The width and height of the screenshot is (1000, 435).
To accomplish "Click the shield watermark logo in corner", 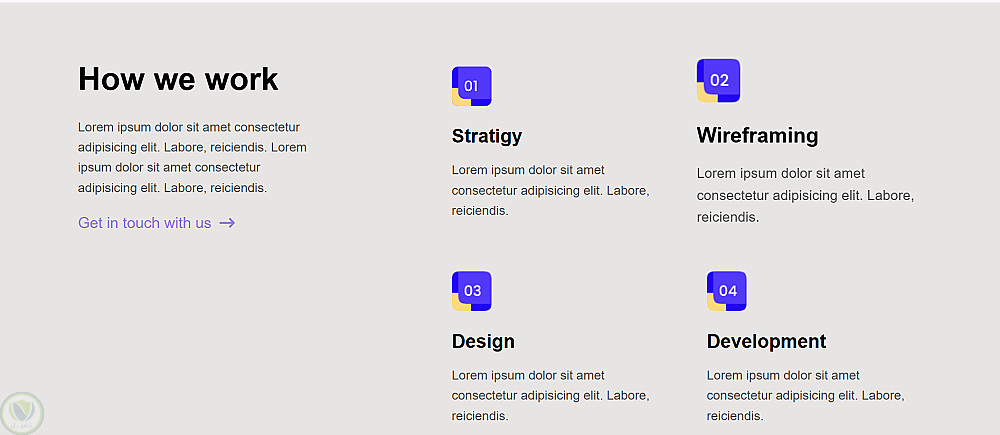I will tap(21, 412).
